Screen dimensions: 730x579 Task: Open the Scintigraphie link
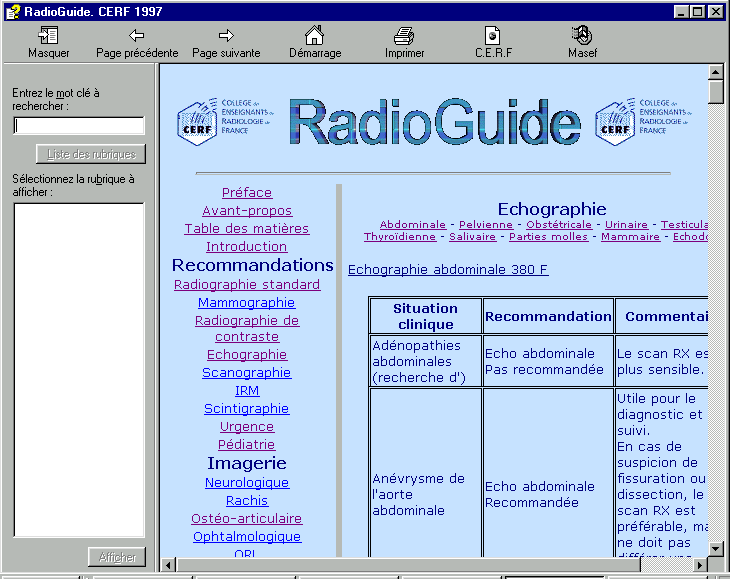click(247, 409)
